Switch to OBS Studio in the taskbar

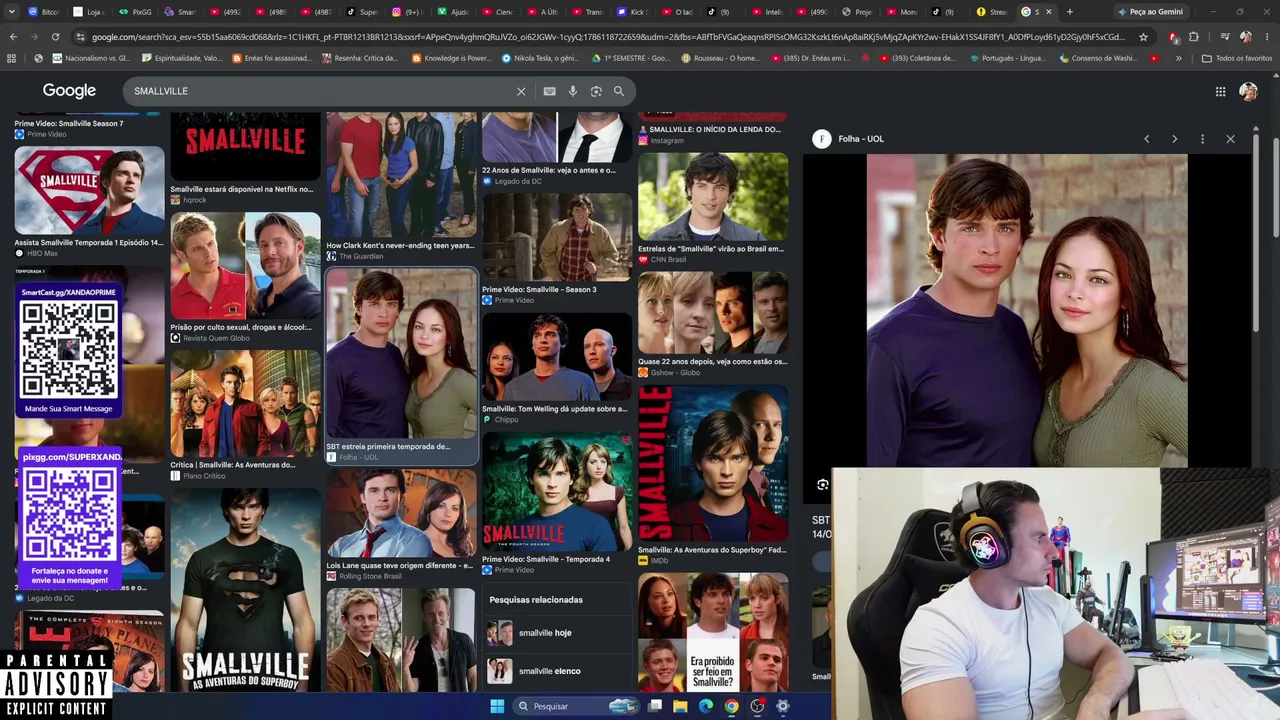[x=757, y=706]
